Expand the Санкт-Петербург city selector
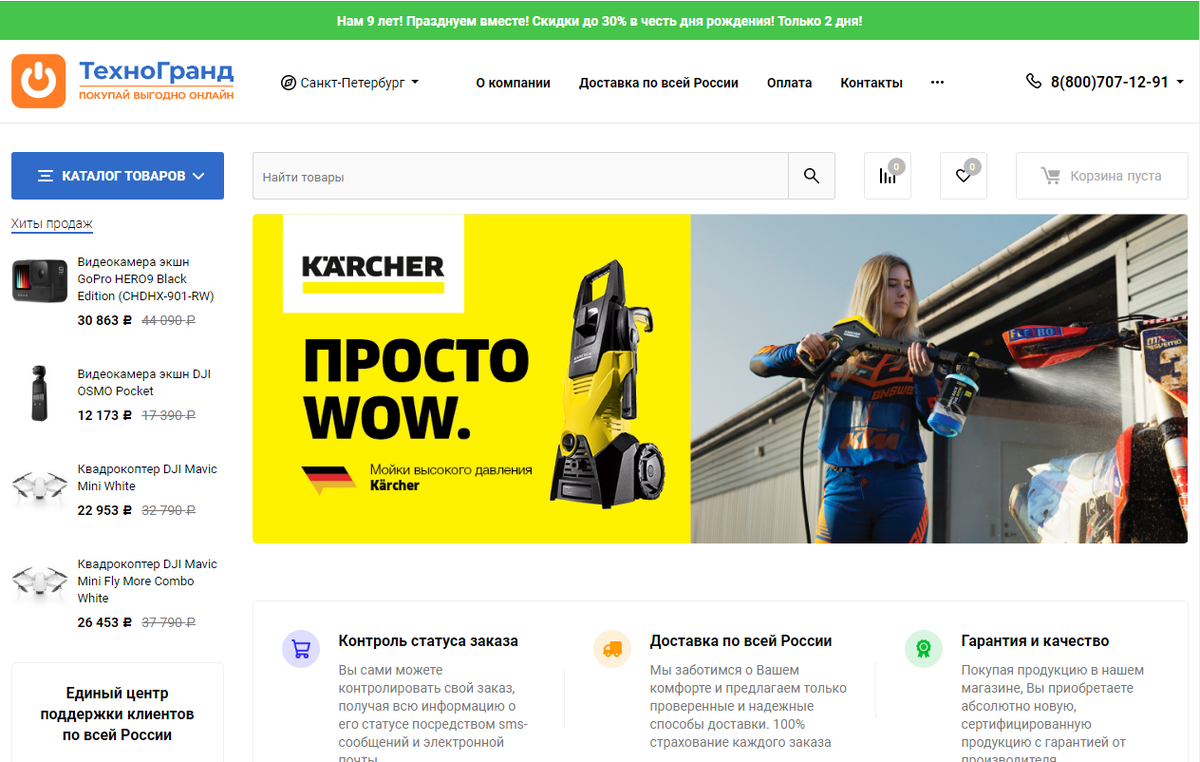Image resolution: width=1200 pixels, height=762 pixels. [x=350, y=83]
